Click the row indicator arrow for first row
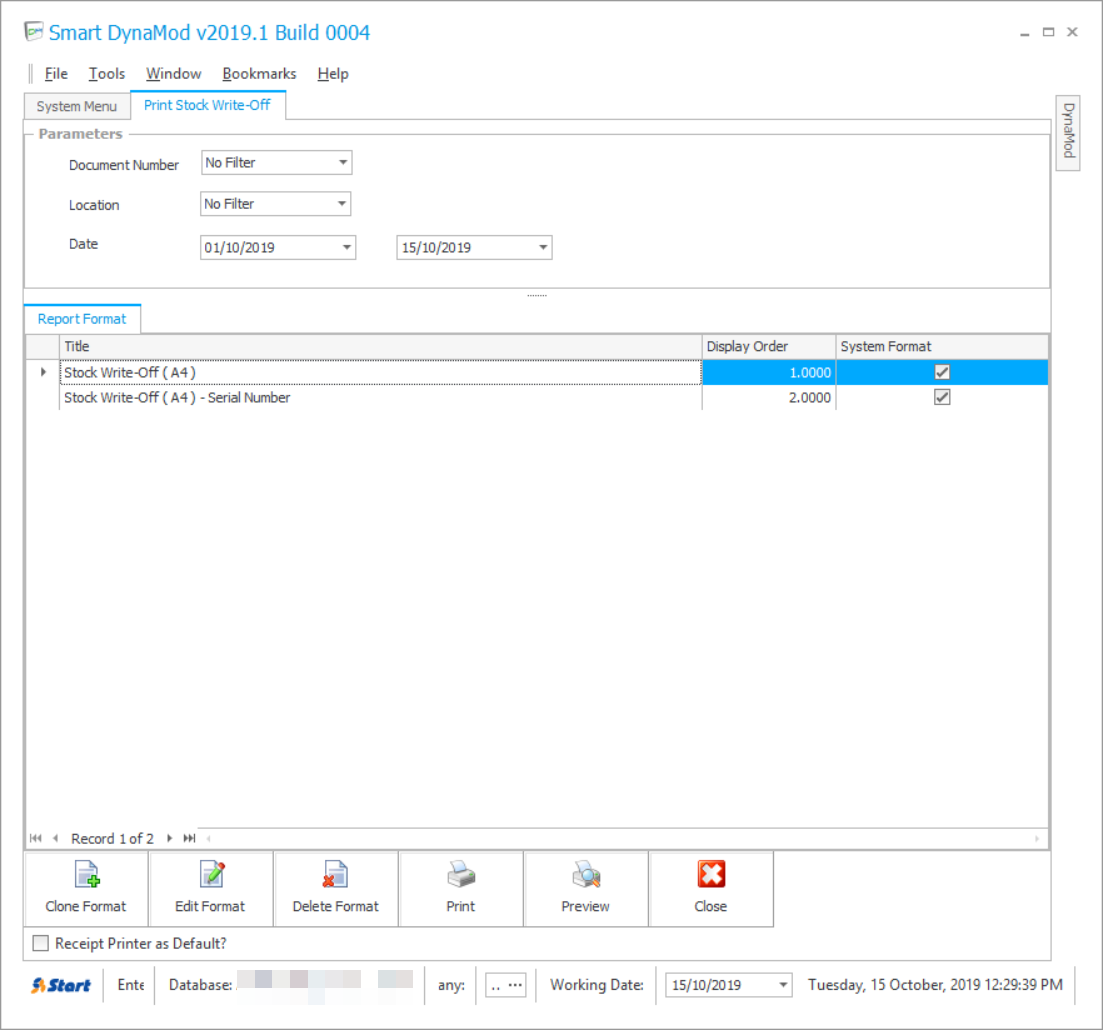The image size is (1103, 1030). point(43,372)
